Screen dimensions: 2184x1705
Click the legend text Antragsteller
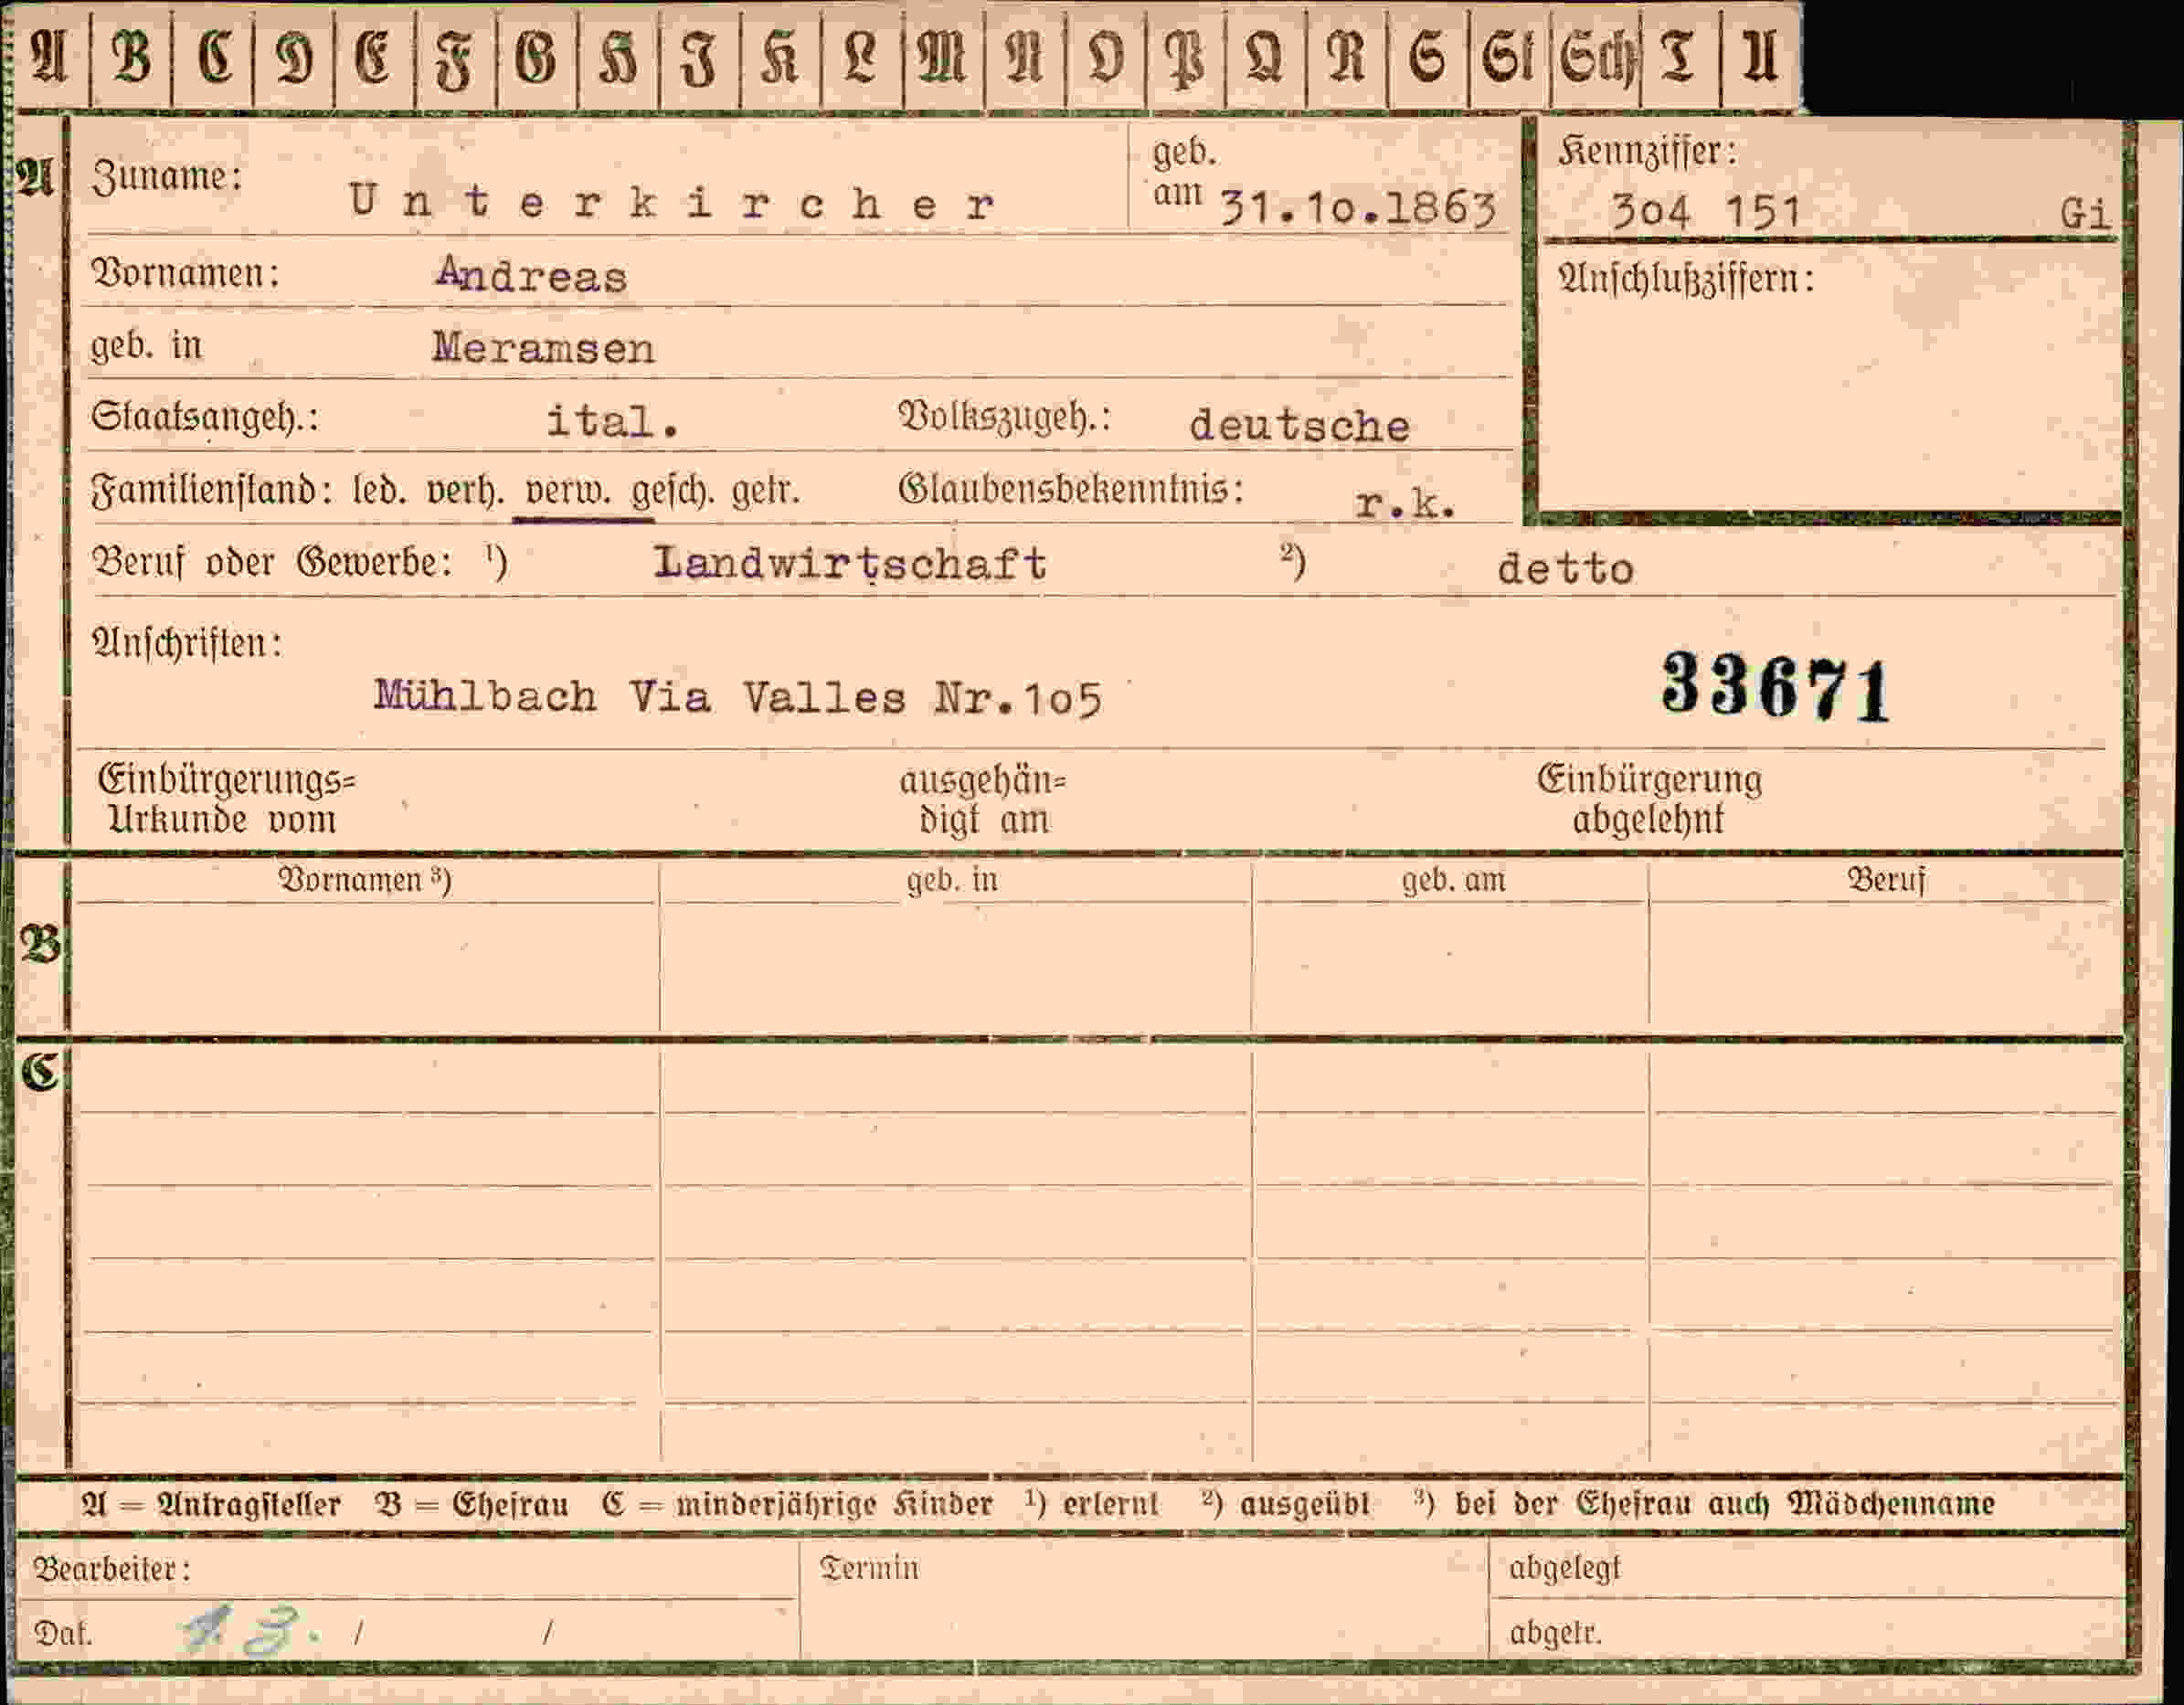[x=249, y=1504]
